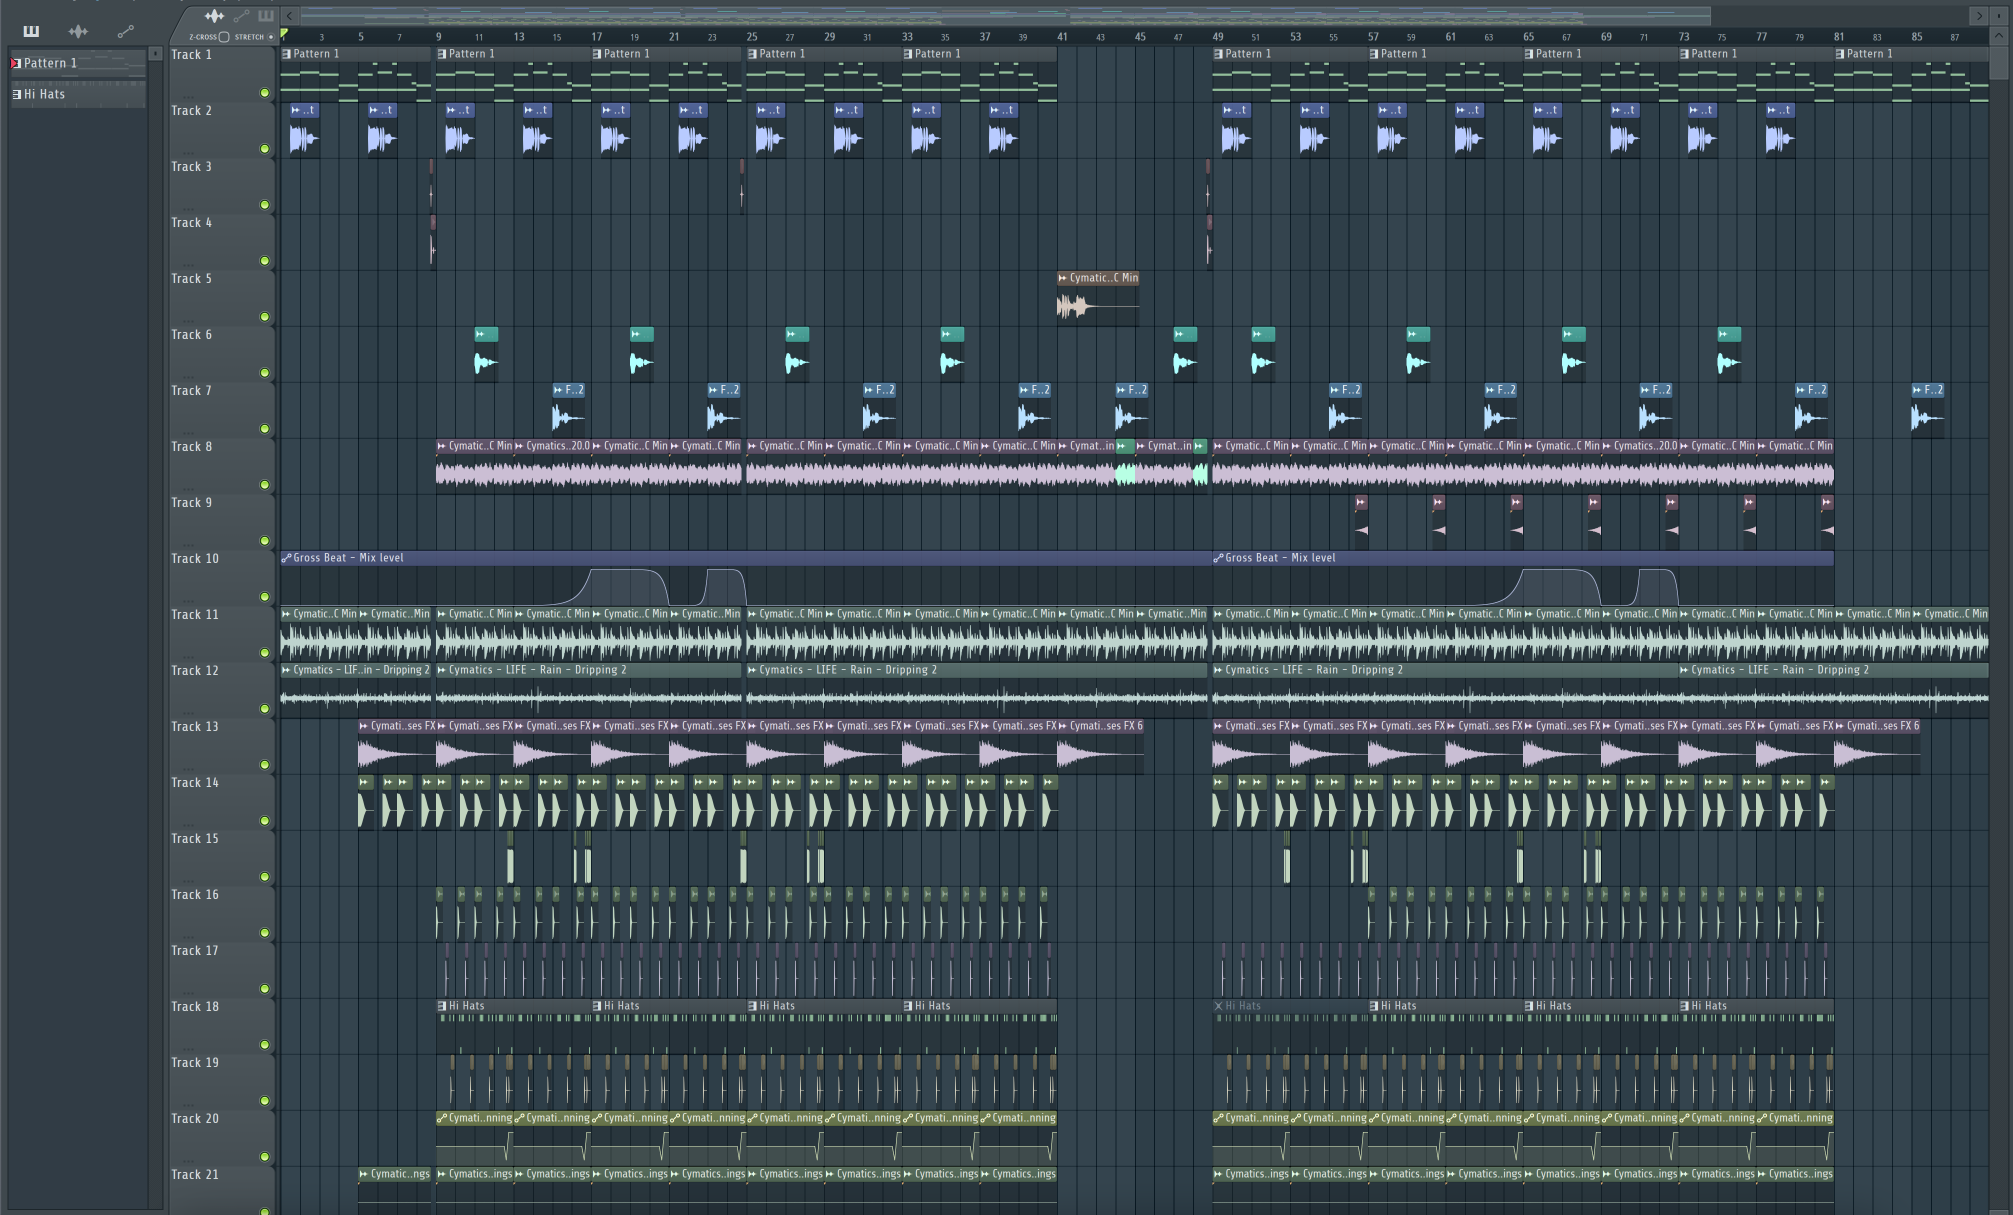Screen dimensions: 2013x1215
Task: Select automation clip focus icon in playlist header
Action: click(241, 16)
